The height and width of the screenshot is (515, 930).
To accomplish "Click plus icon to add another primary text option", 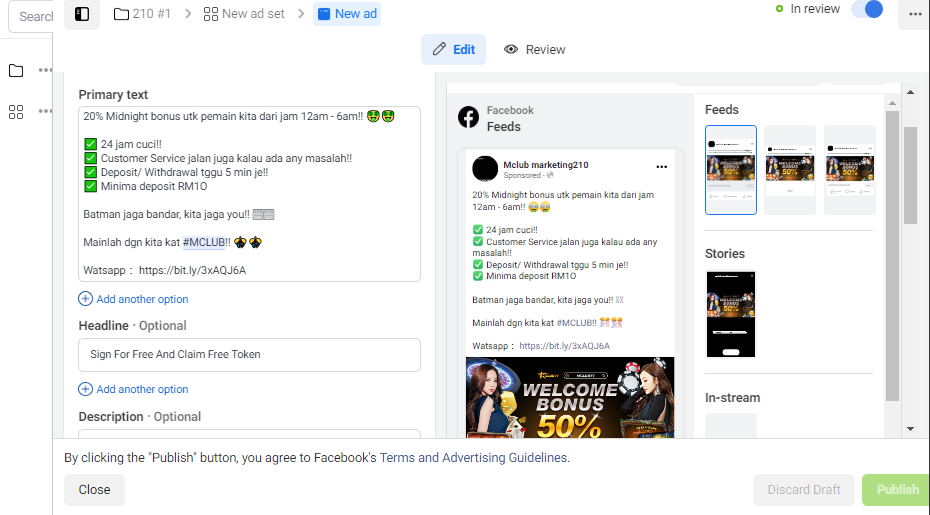I will [85, 299].
